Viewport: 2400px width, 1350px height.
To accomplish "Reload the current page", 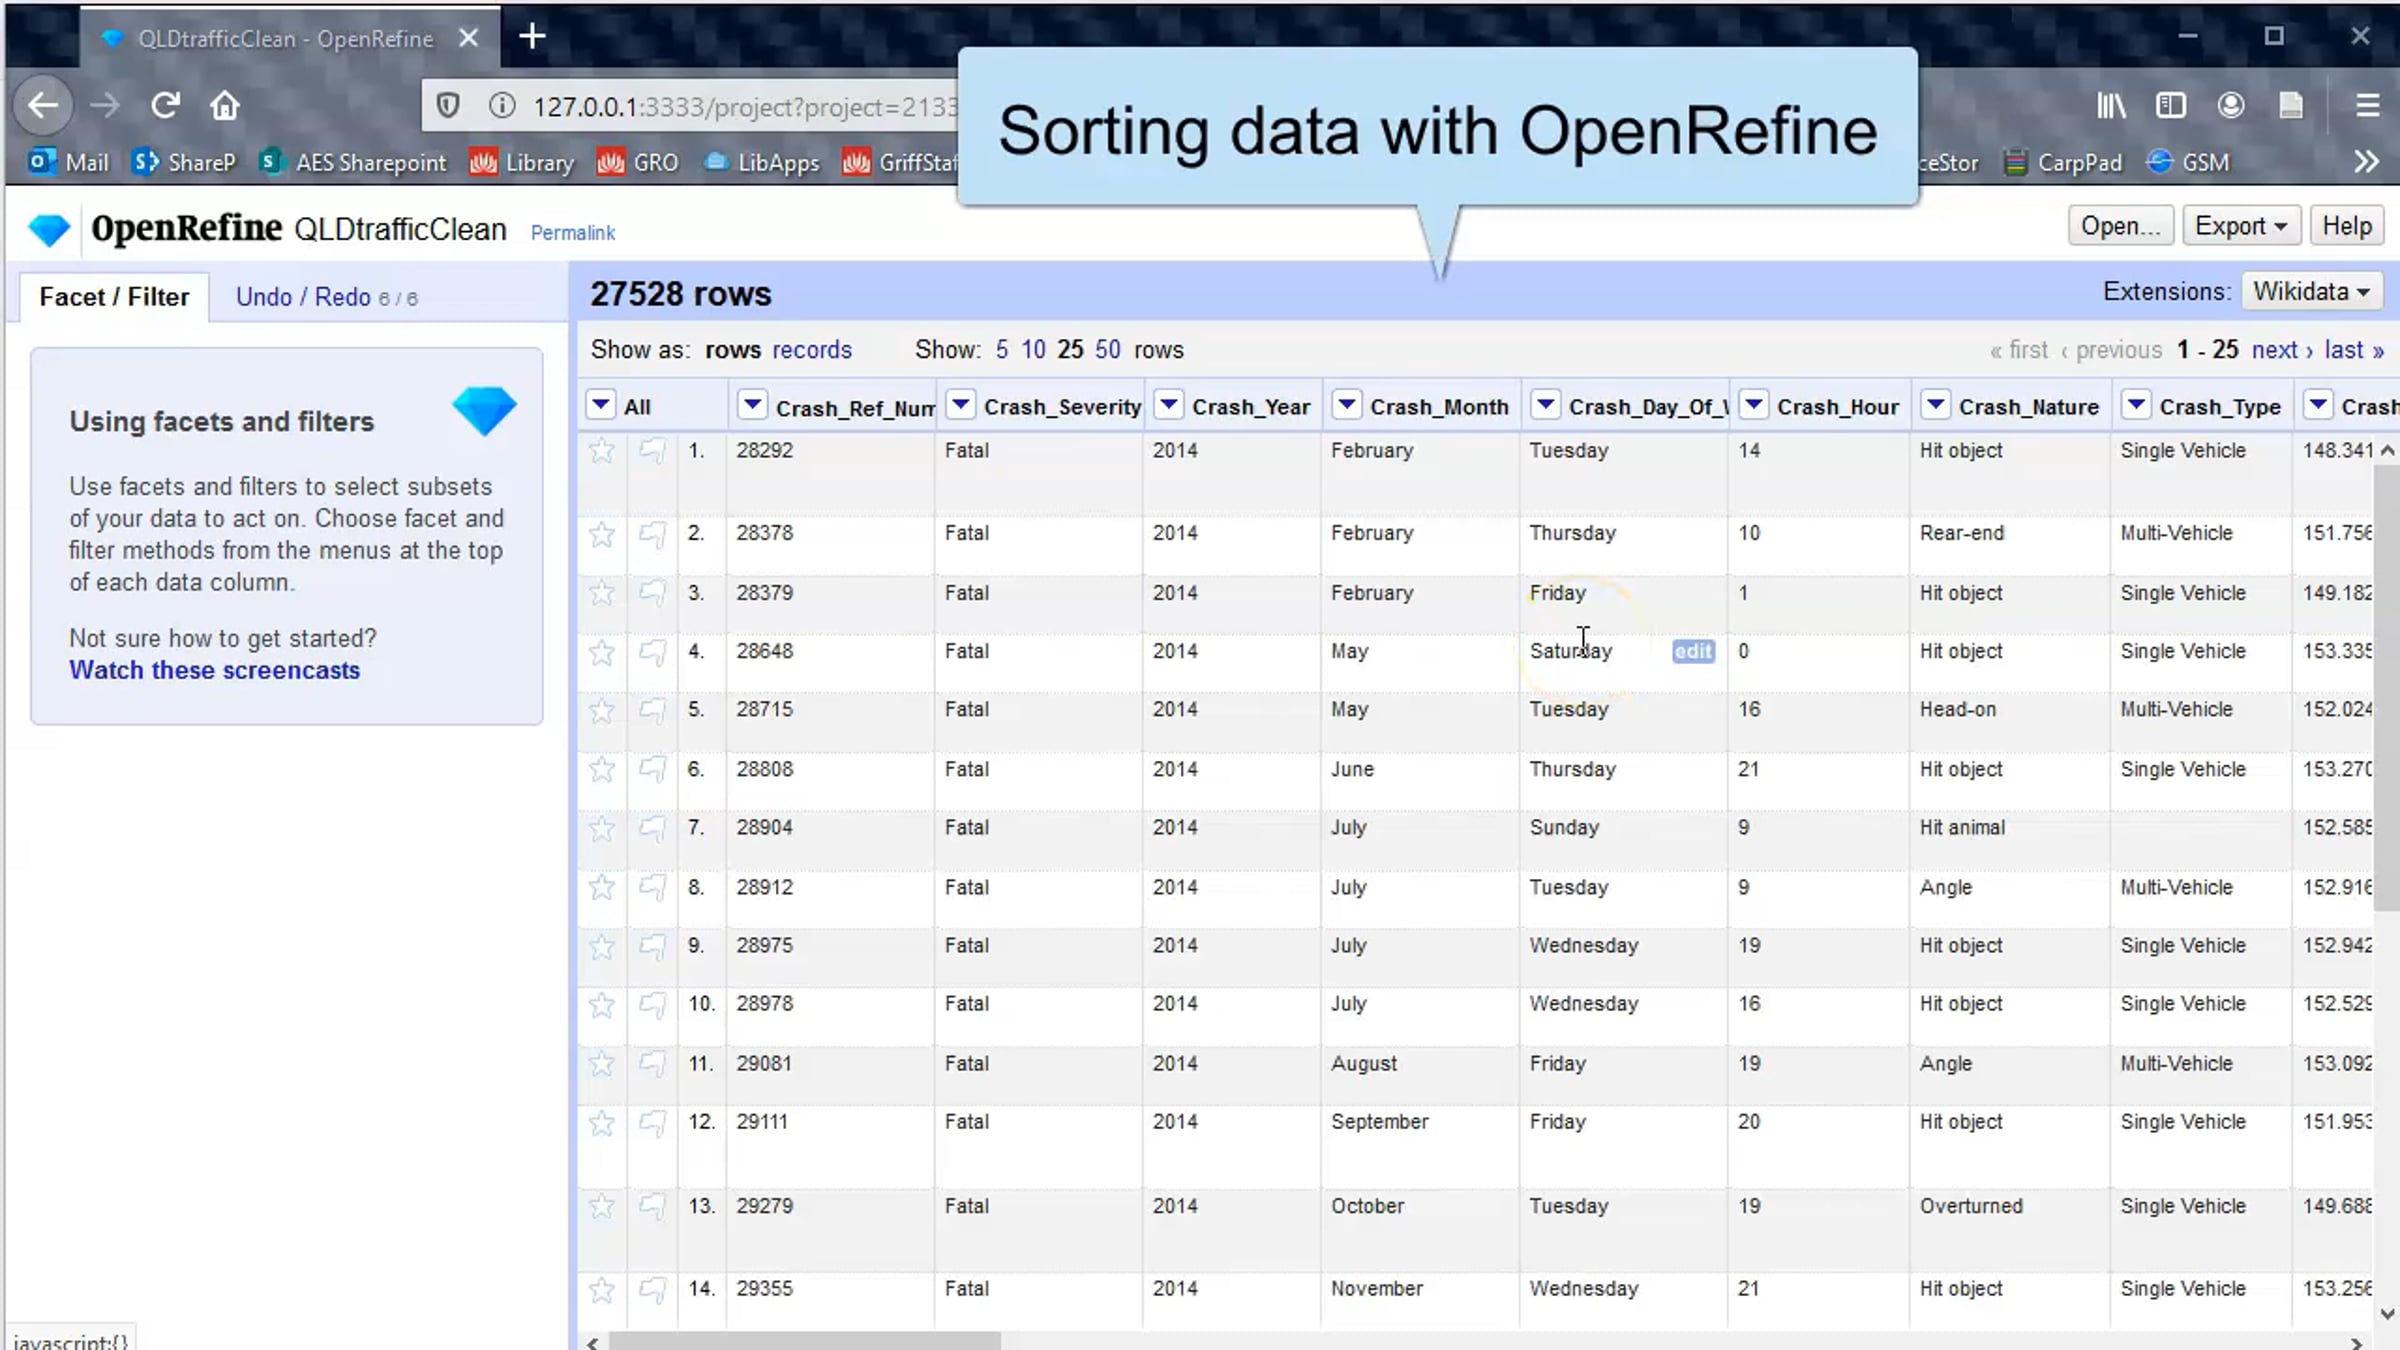I will coord(165,105).
